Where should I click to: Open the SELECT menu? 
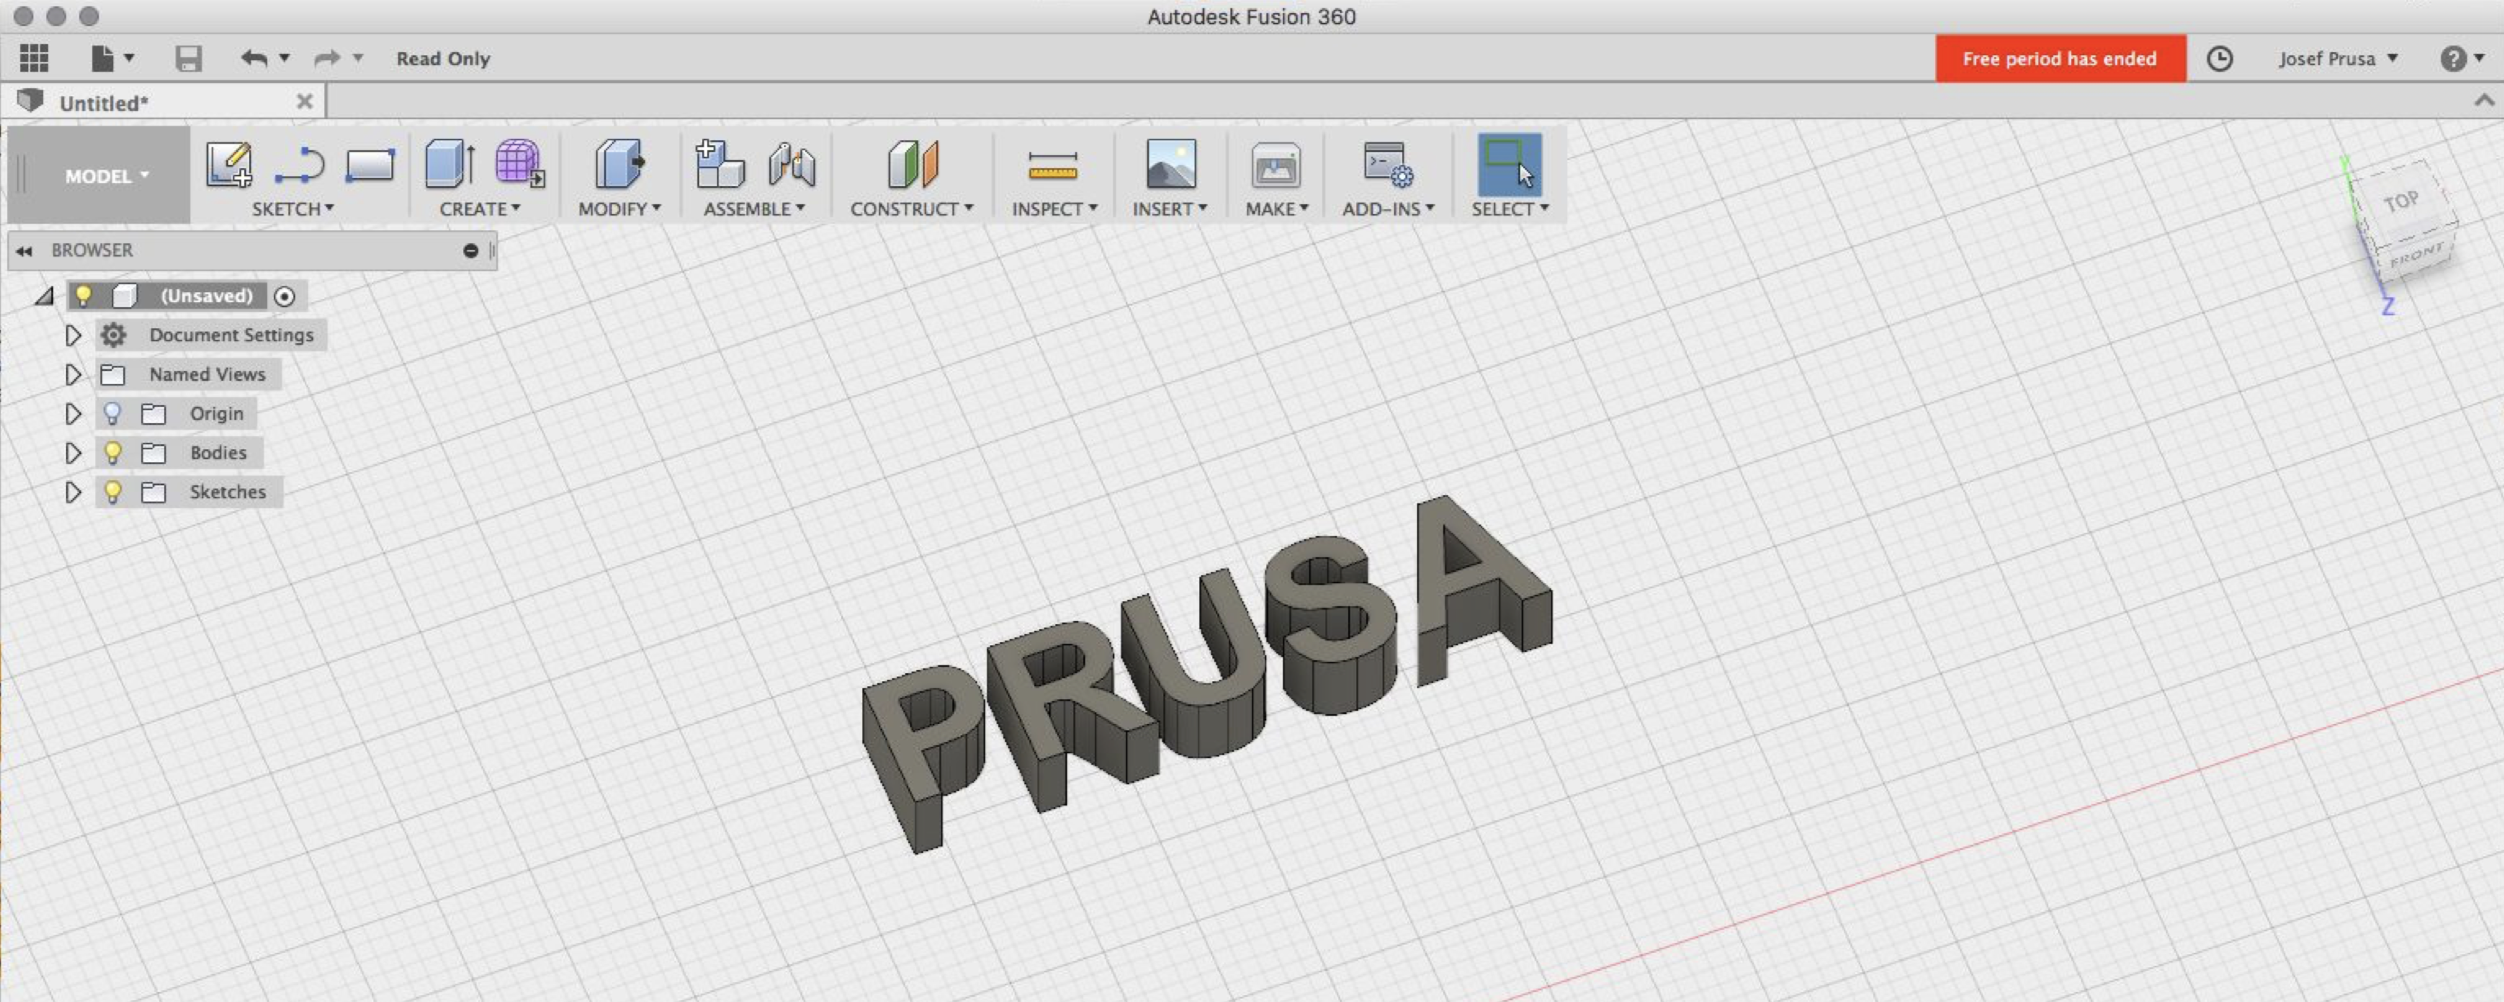[x=1510, y=209]
